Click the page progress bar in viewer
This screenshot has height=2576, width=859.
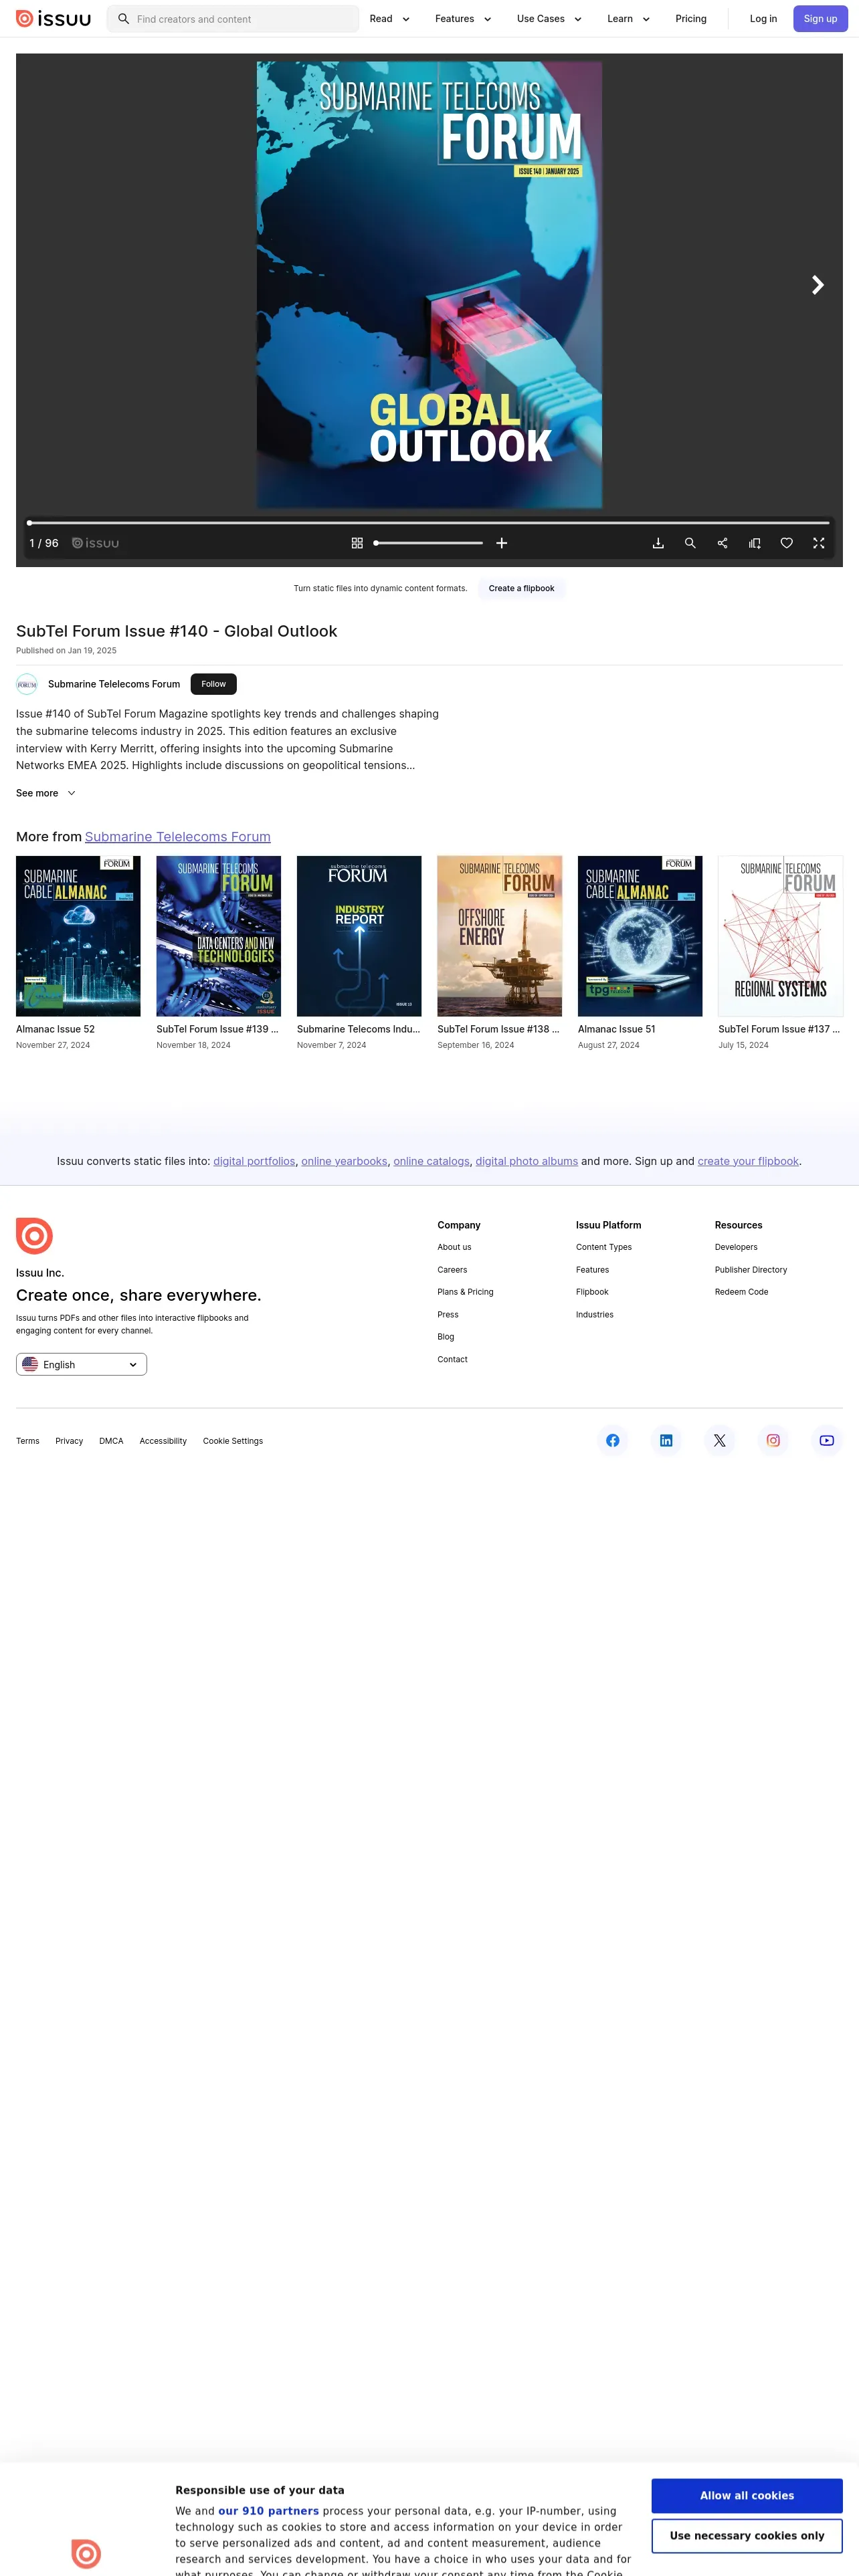click(429, 522)
